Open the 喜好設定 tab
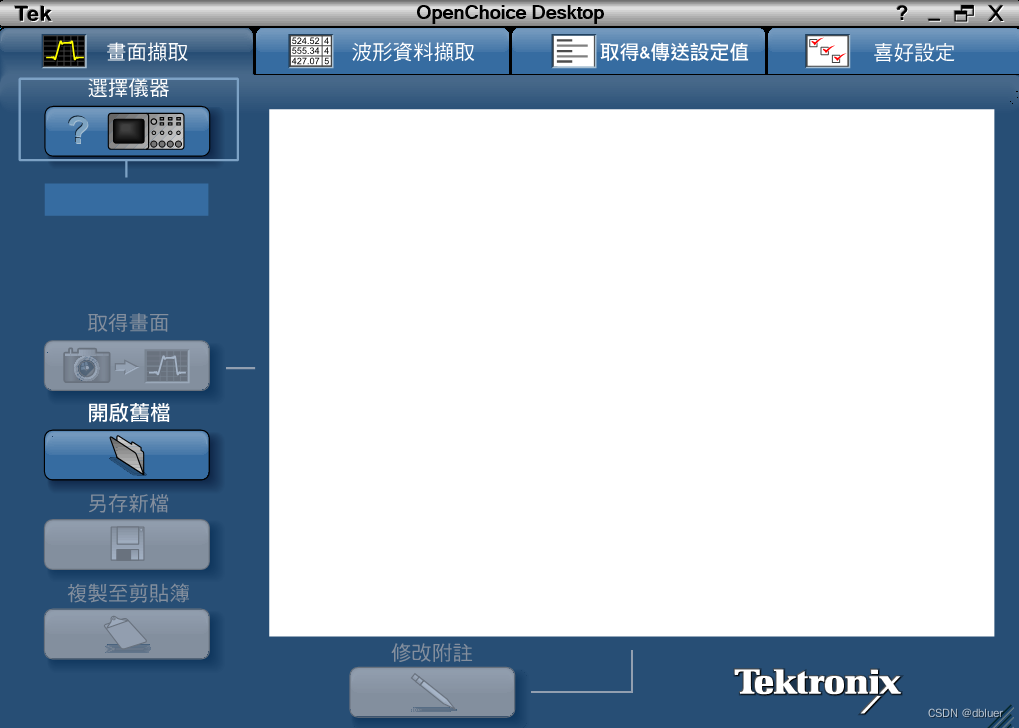 894,51
